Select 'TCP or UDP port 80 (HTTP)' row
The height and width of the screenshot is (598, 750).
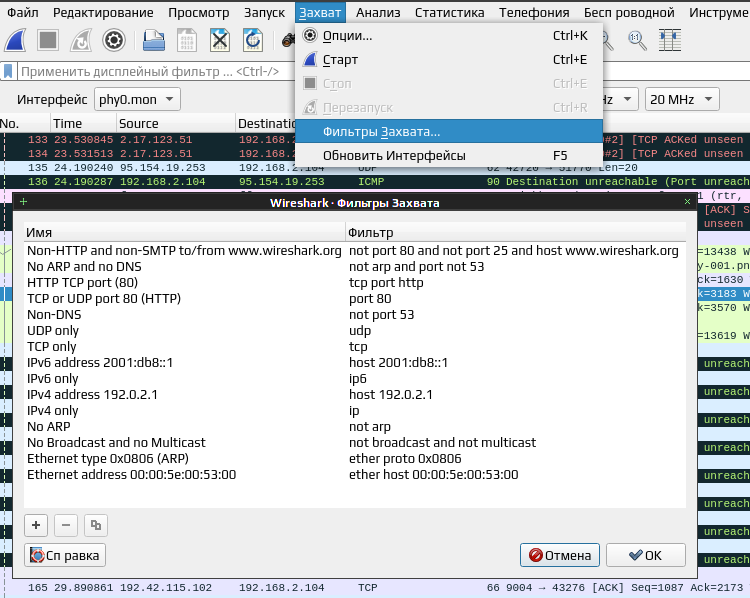(355, 299)
